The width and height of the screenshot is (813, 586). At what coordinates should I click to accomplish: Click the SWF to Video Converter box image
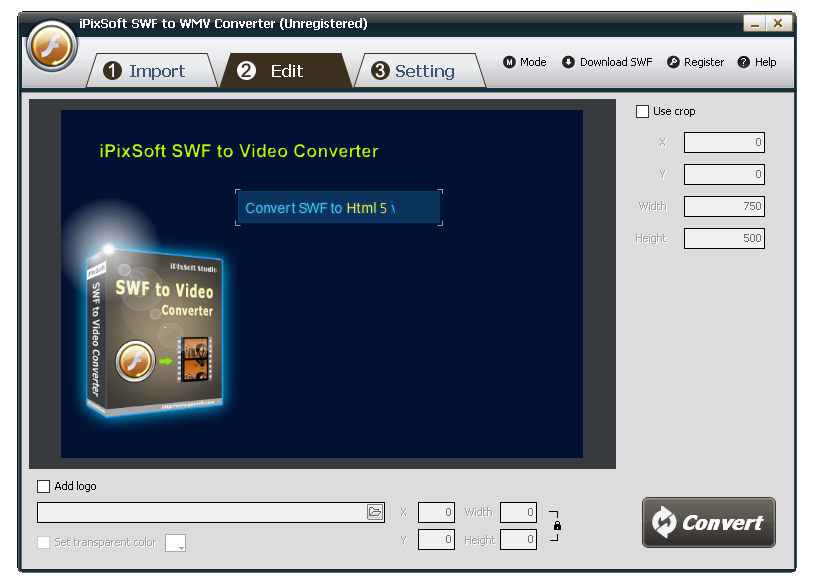(x=155, y=332)
